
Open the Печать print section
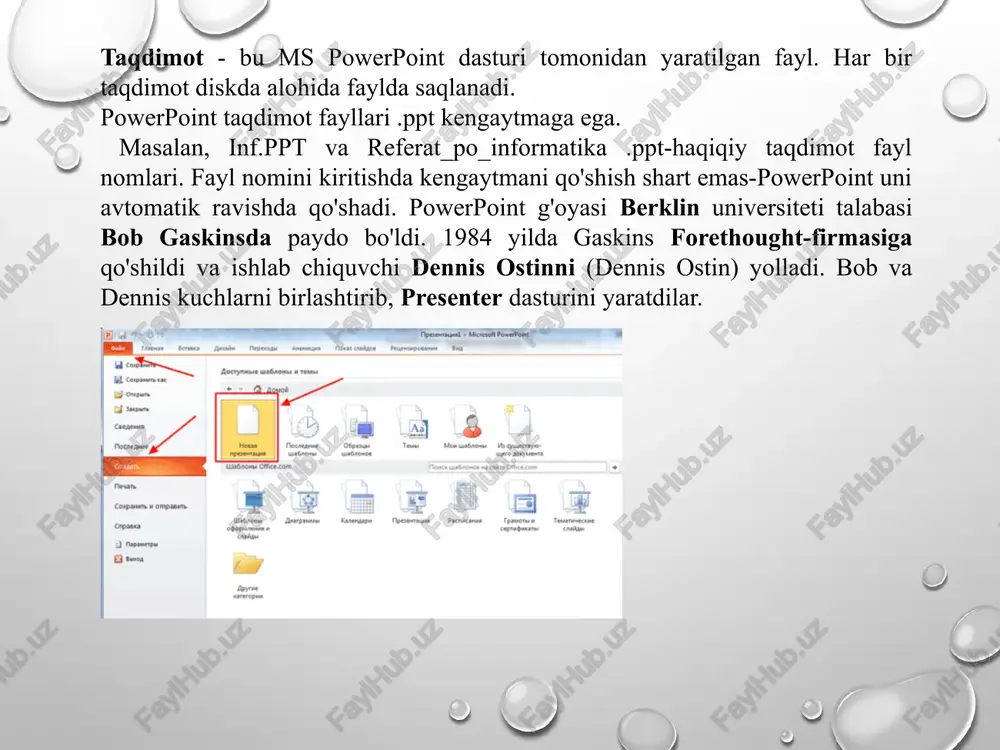click(125, 486)
